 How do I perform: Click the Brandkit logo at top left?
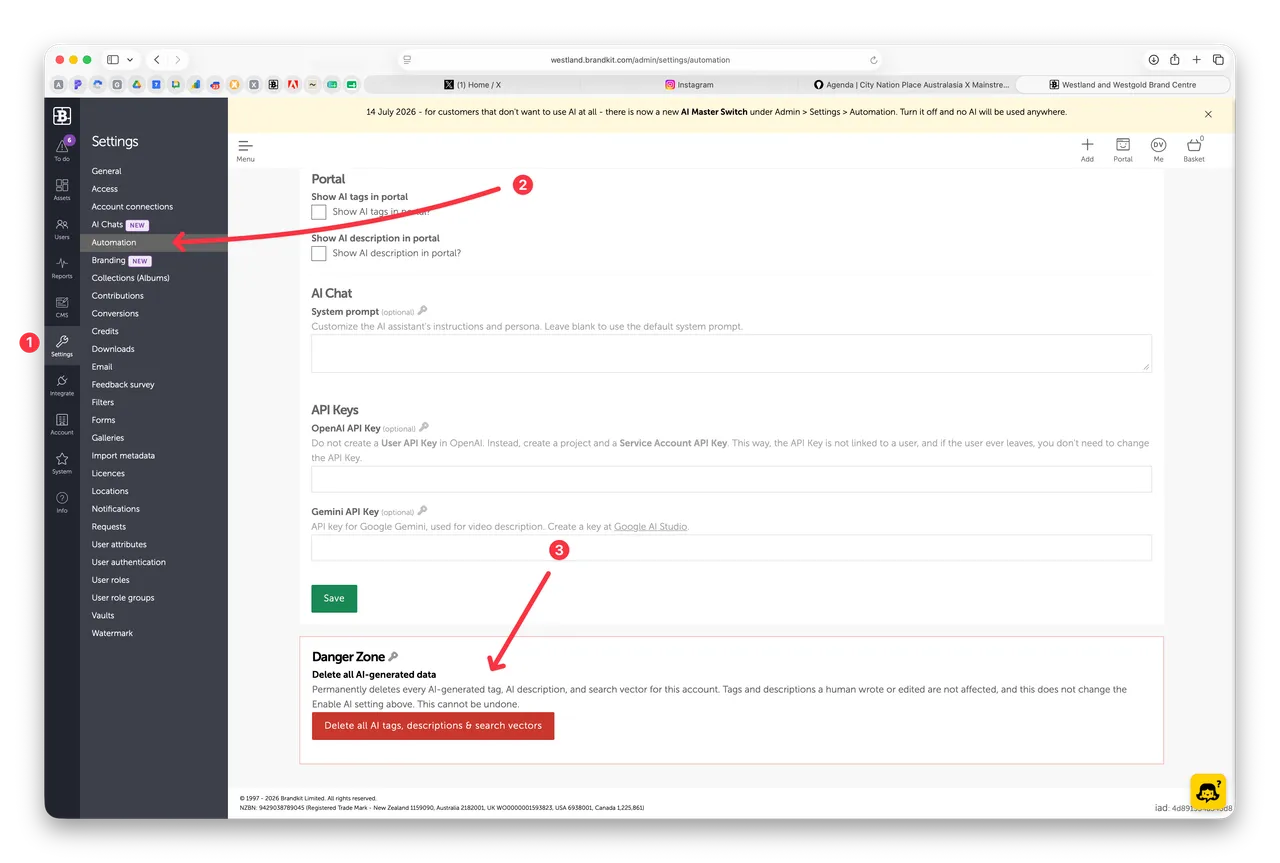point(62,115)
